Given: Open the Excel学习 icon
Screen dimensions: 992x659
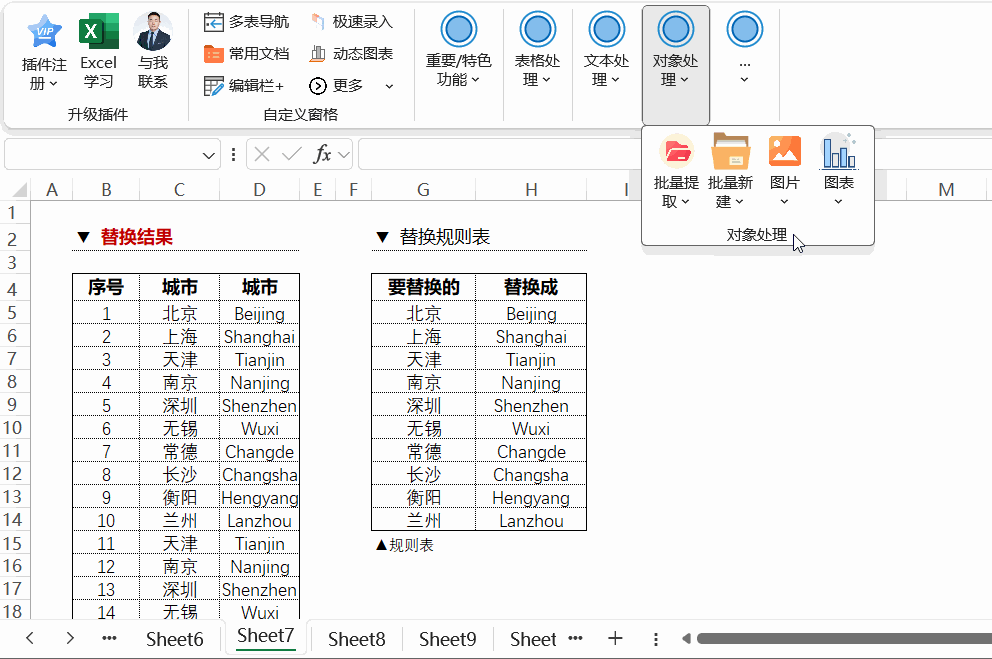Looking at the screenshot, I should (98, 53).
